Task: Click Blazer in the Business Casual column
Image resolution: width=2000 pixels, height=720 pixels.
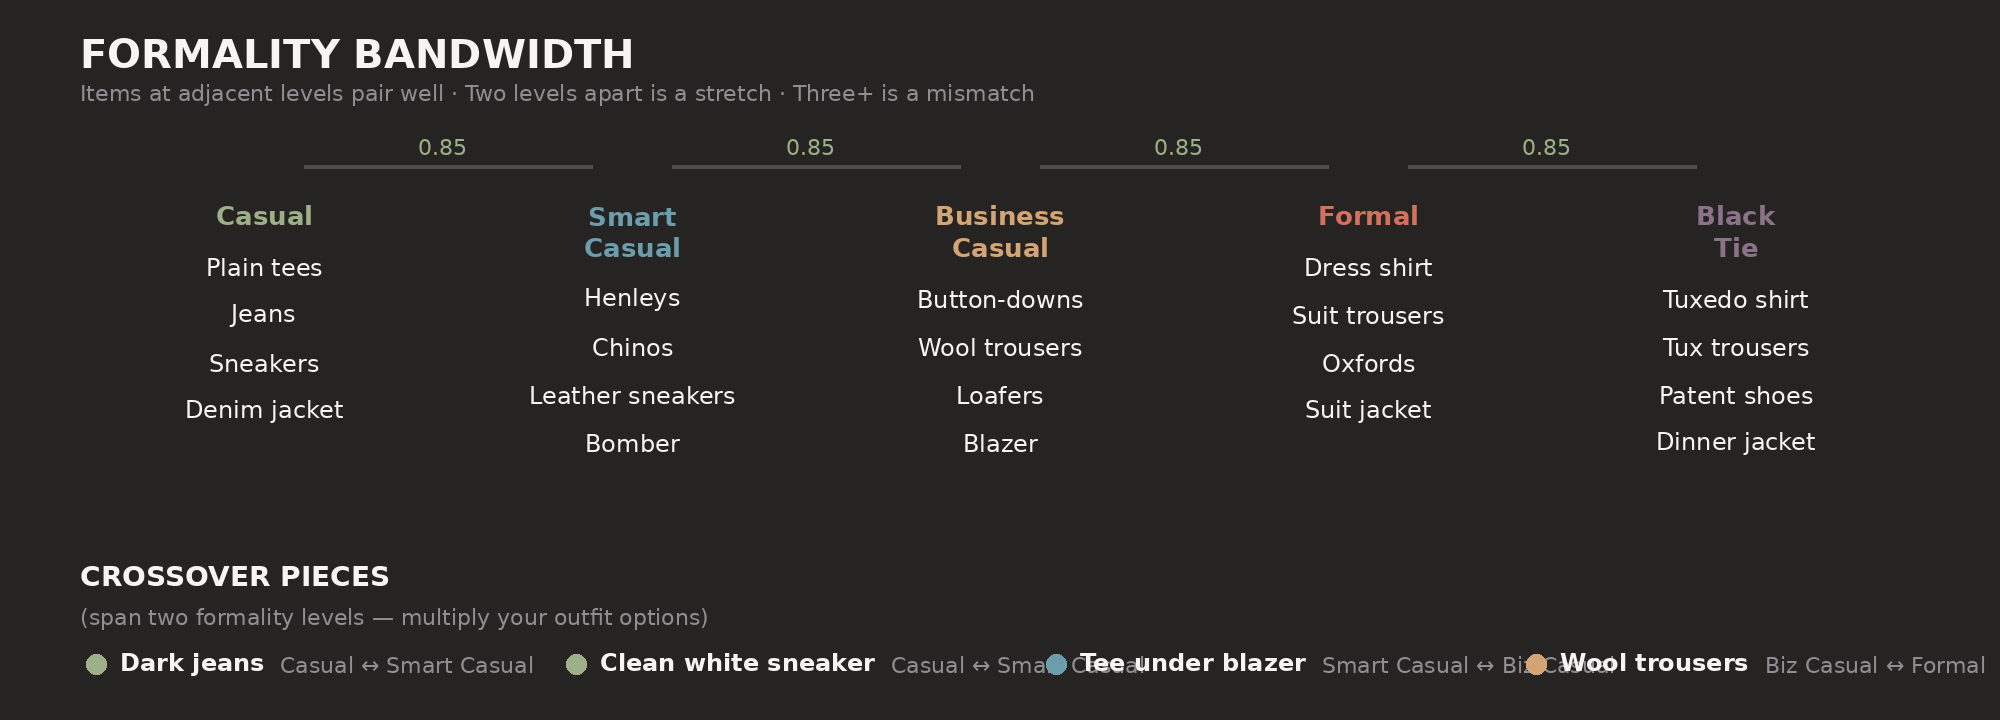Action: (x=1000, y=444)
